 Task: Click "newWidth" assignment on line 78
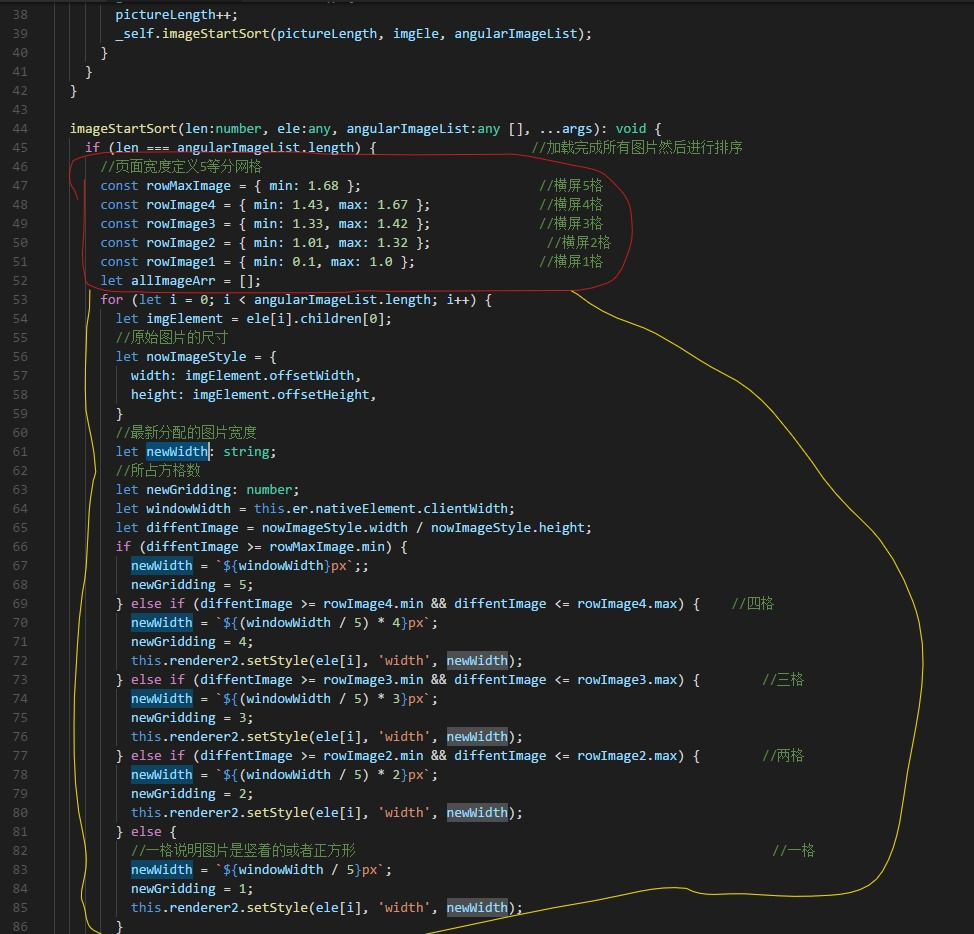[x=162, y=774]
